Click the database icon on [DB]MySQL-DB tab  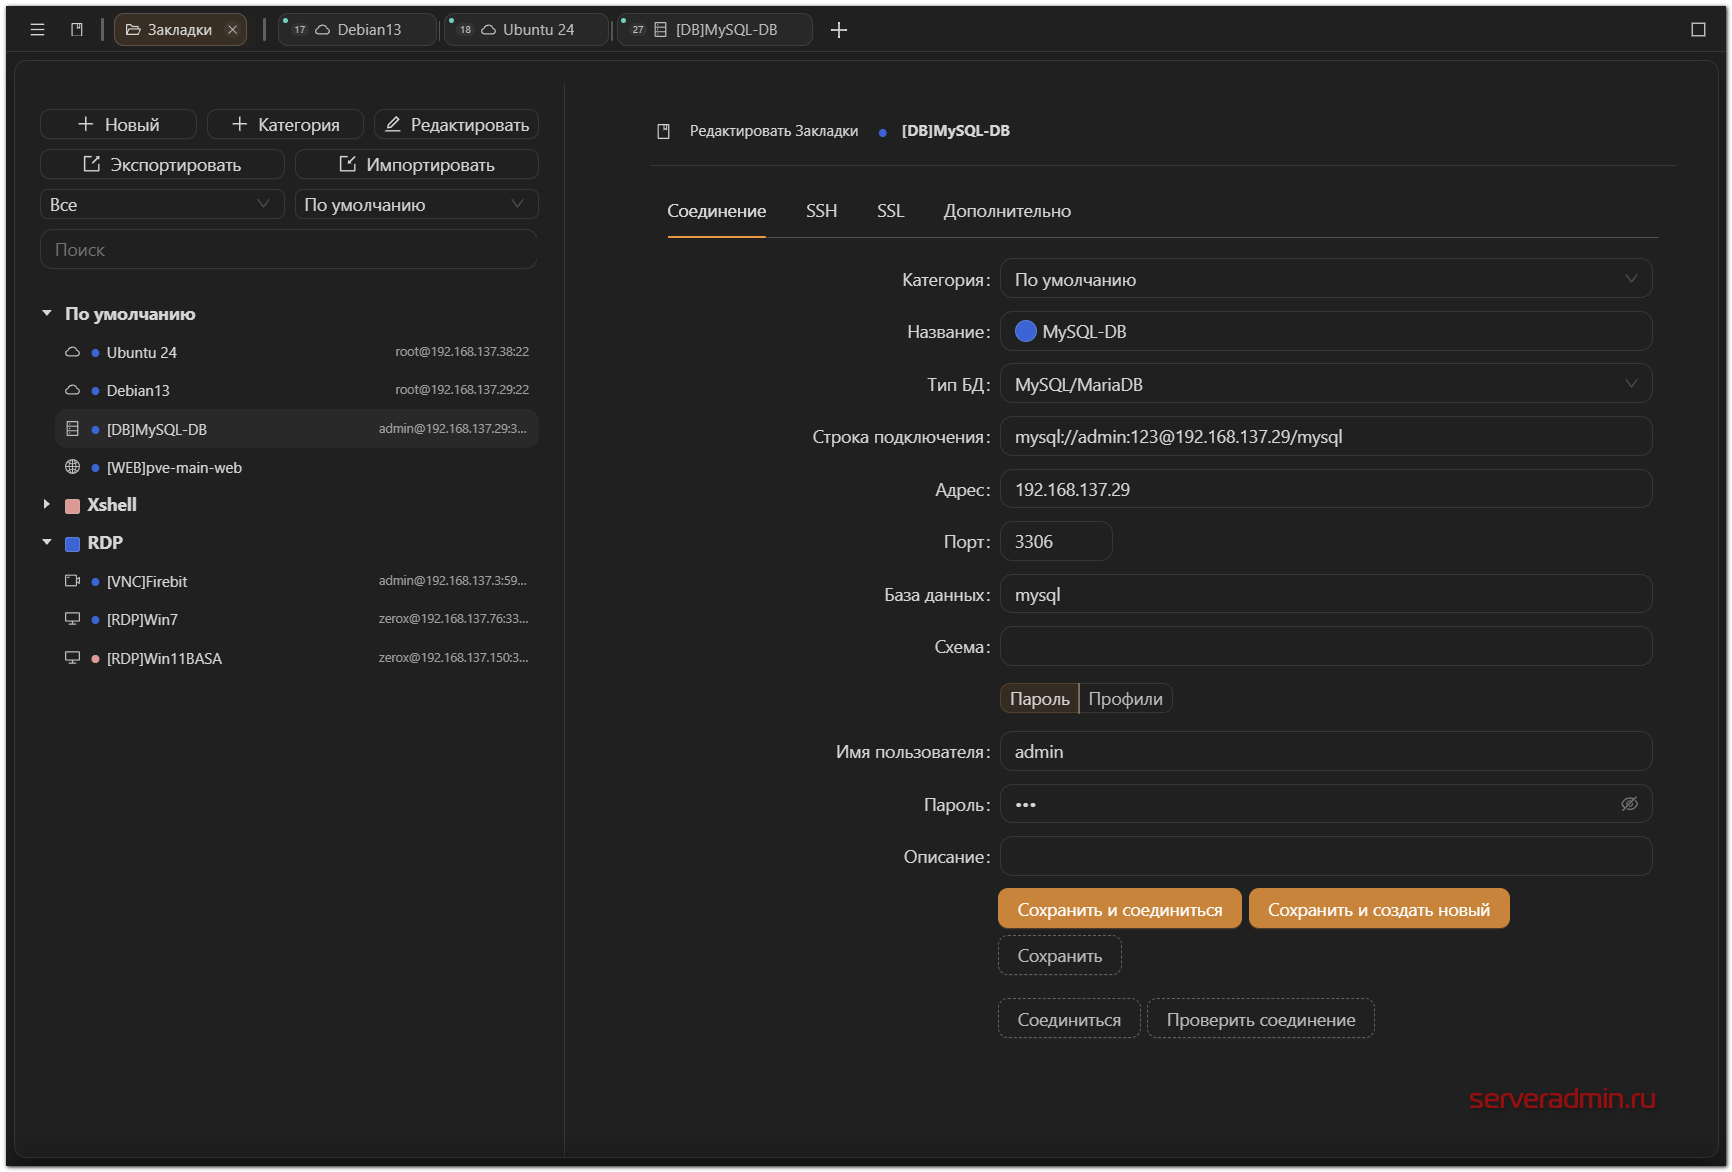661,30
